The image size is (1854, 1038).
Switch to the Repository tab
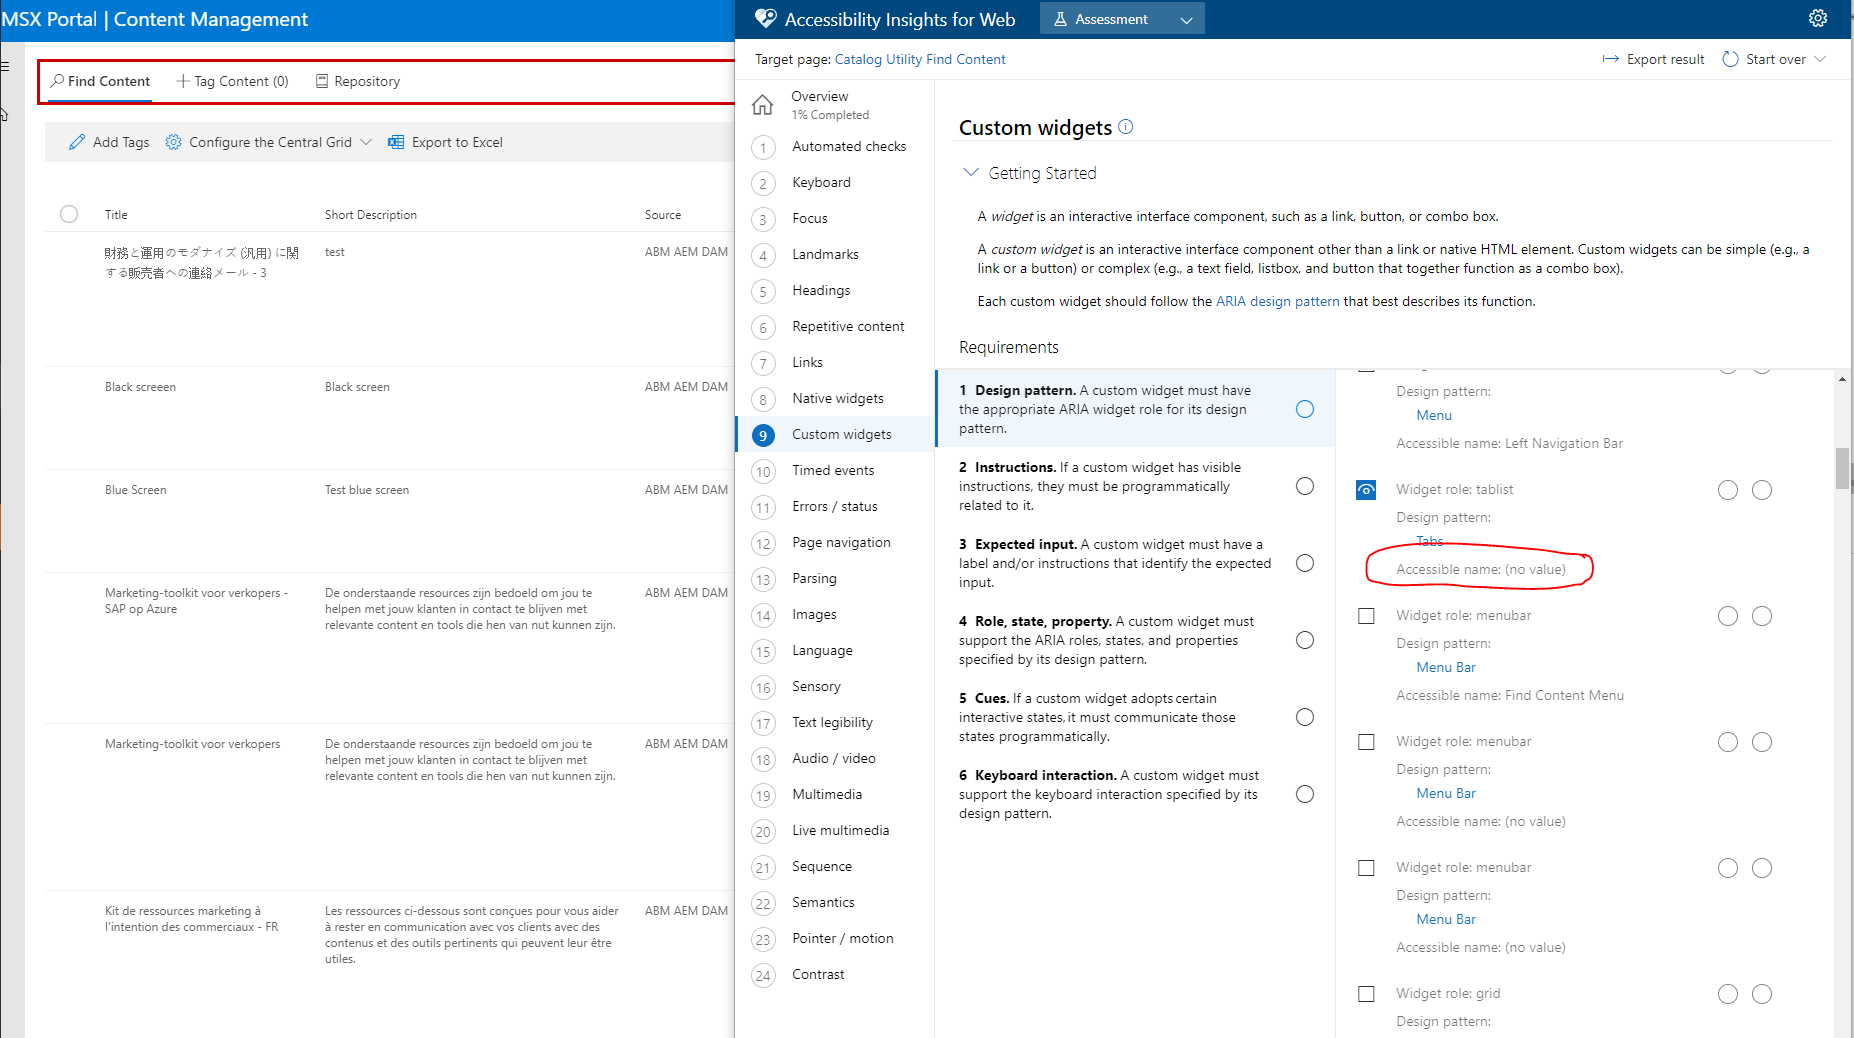point(358,81)
